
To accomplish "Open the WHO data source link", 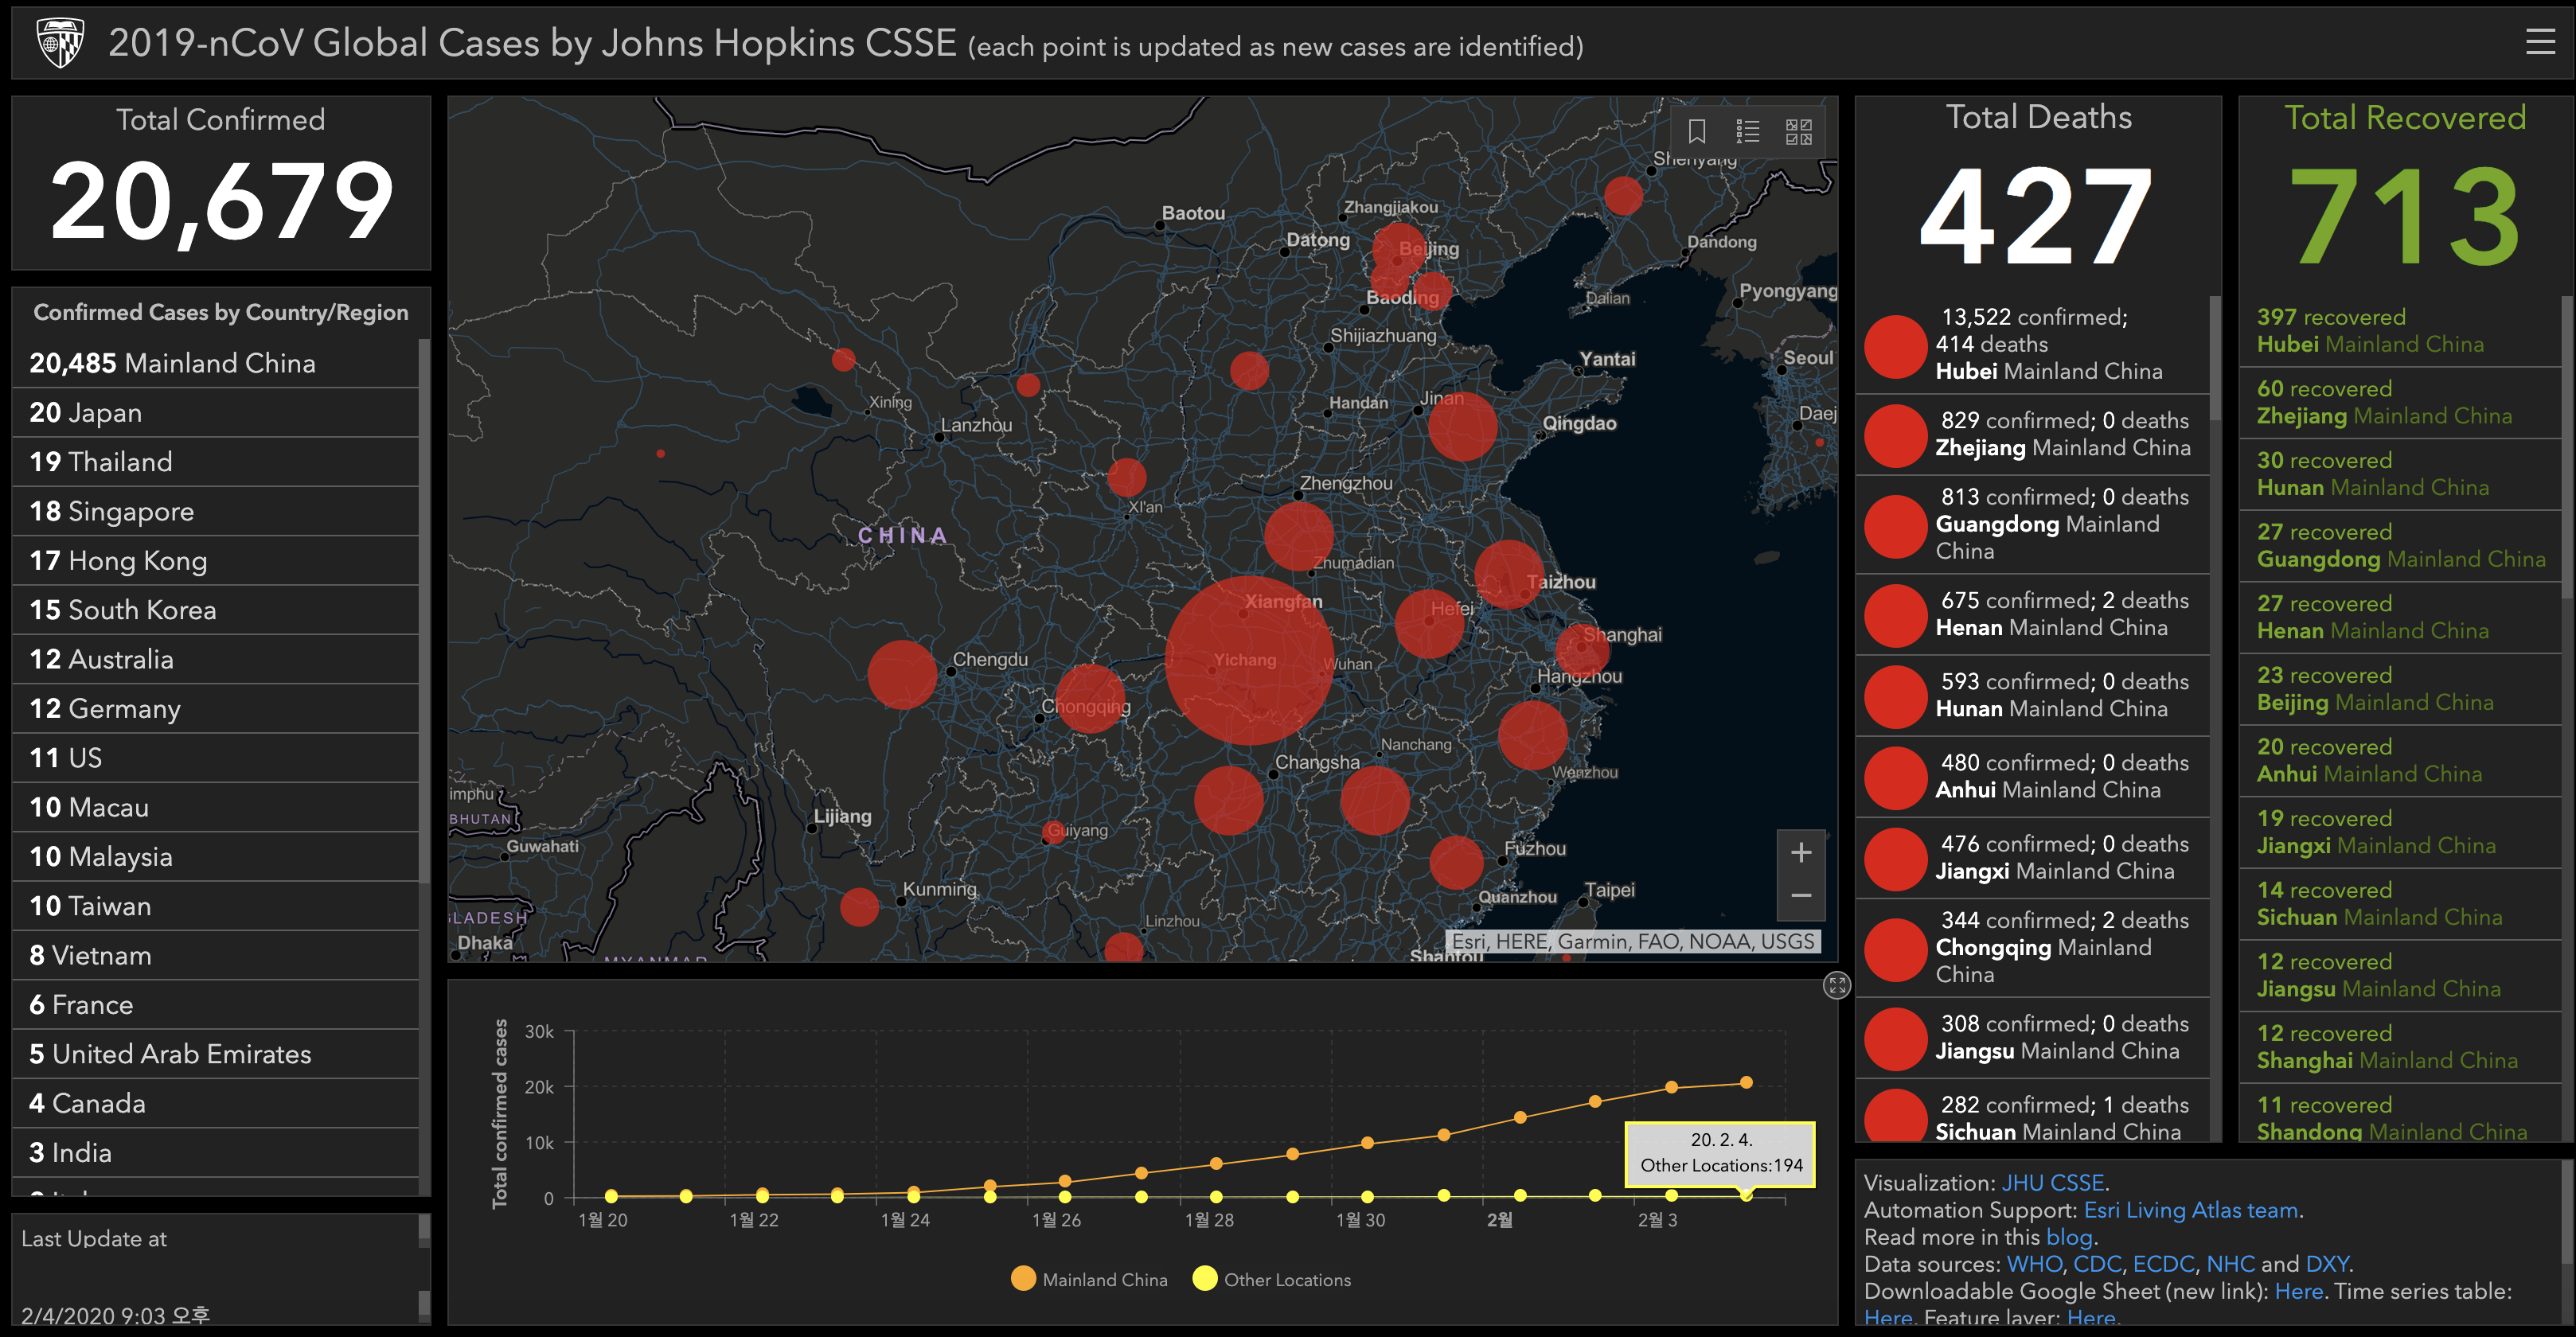I will 2034,1264.
